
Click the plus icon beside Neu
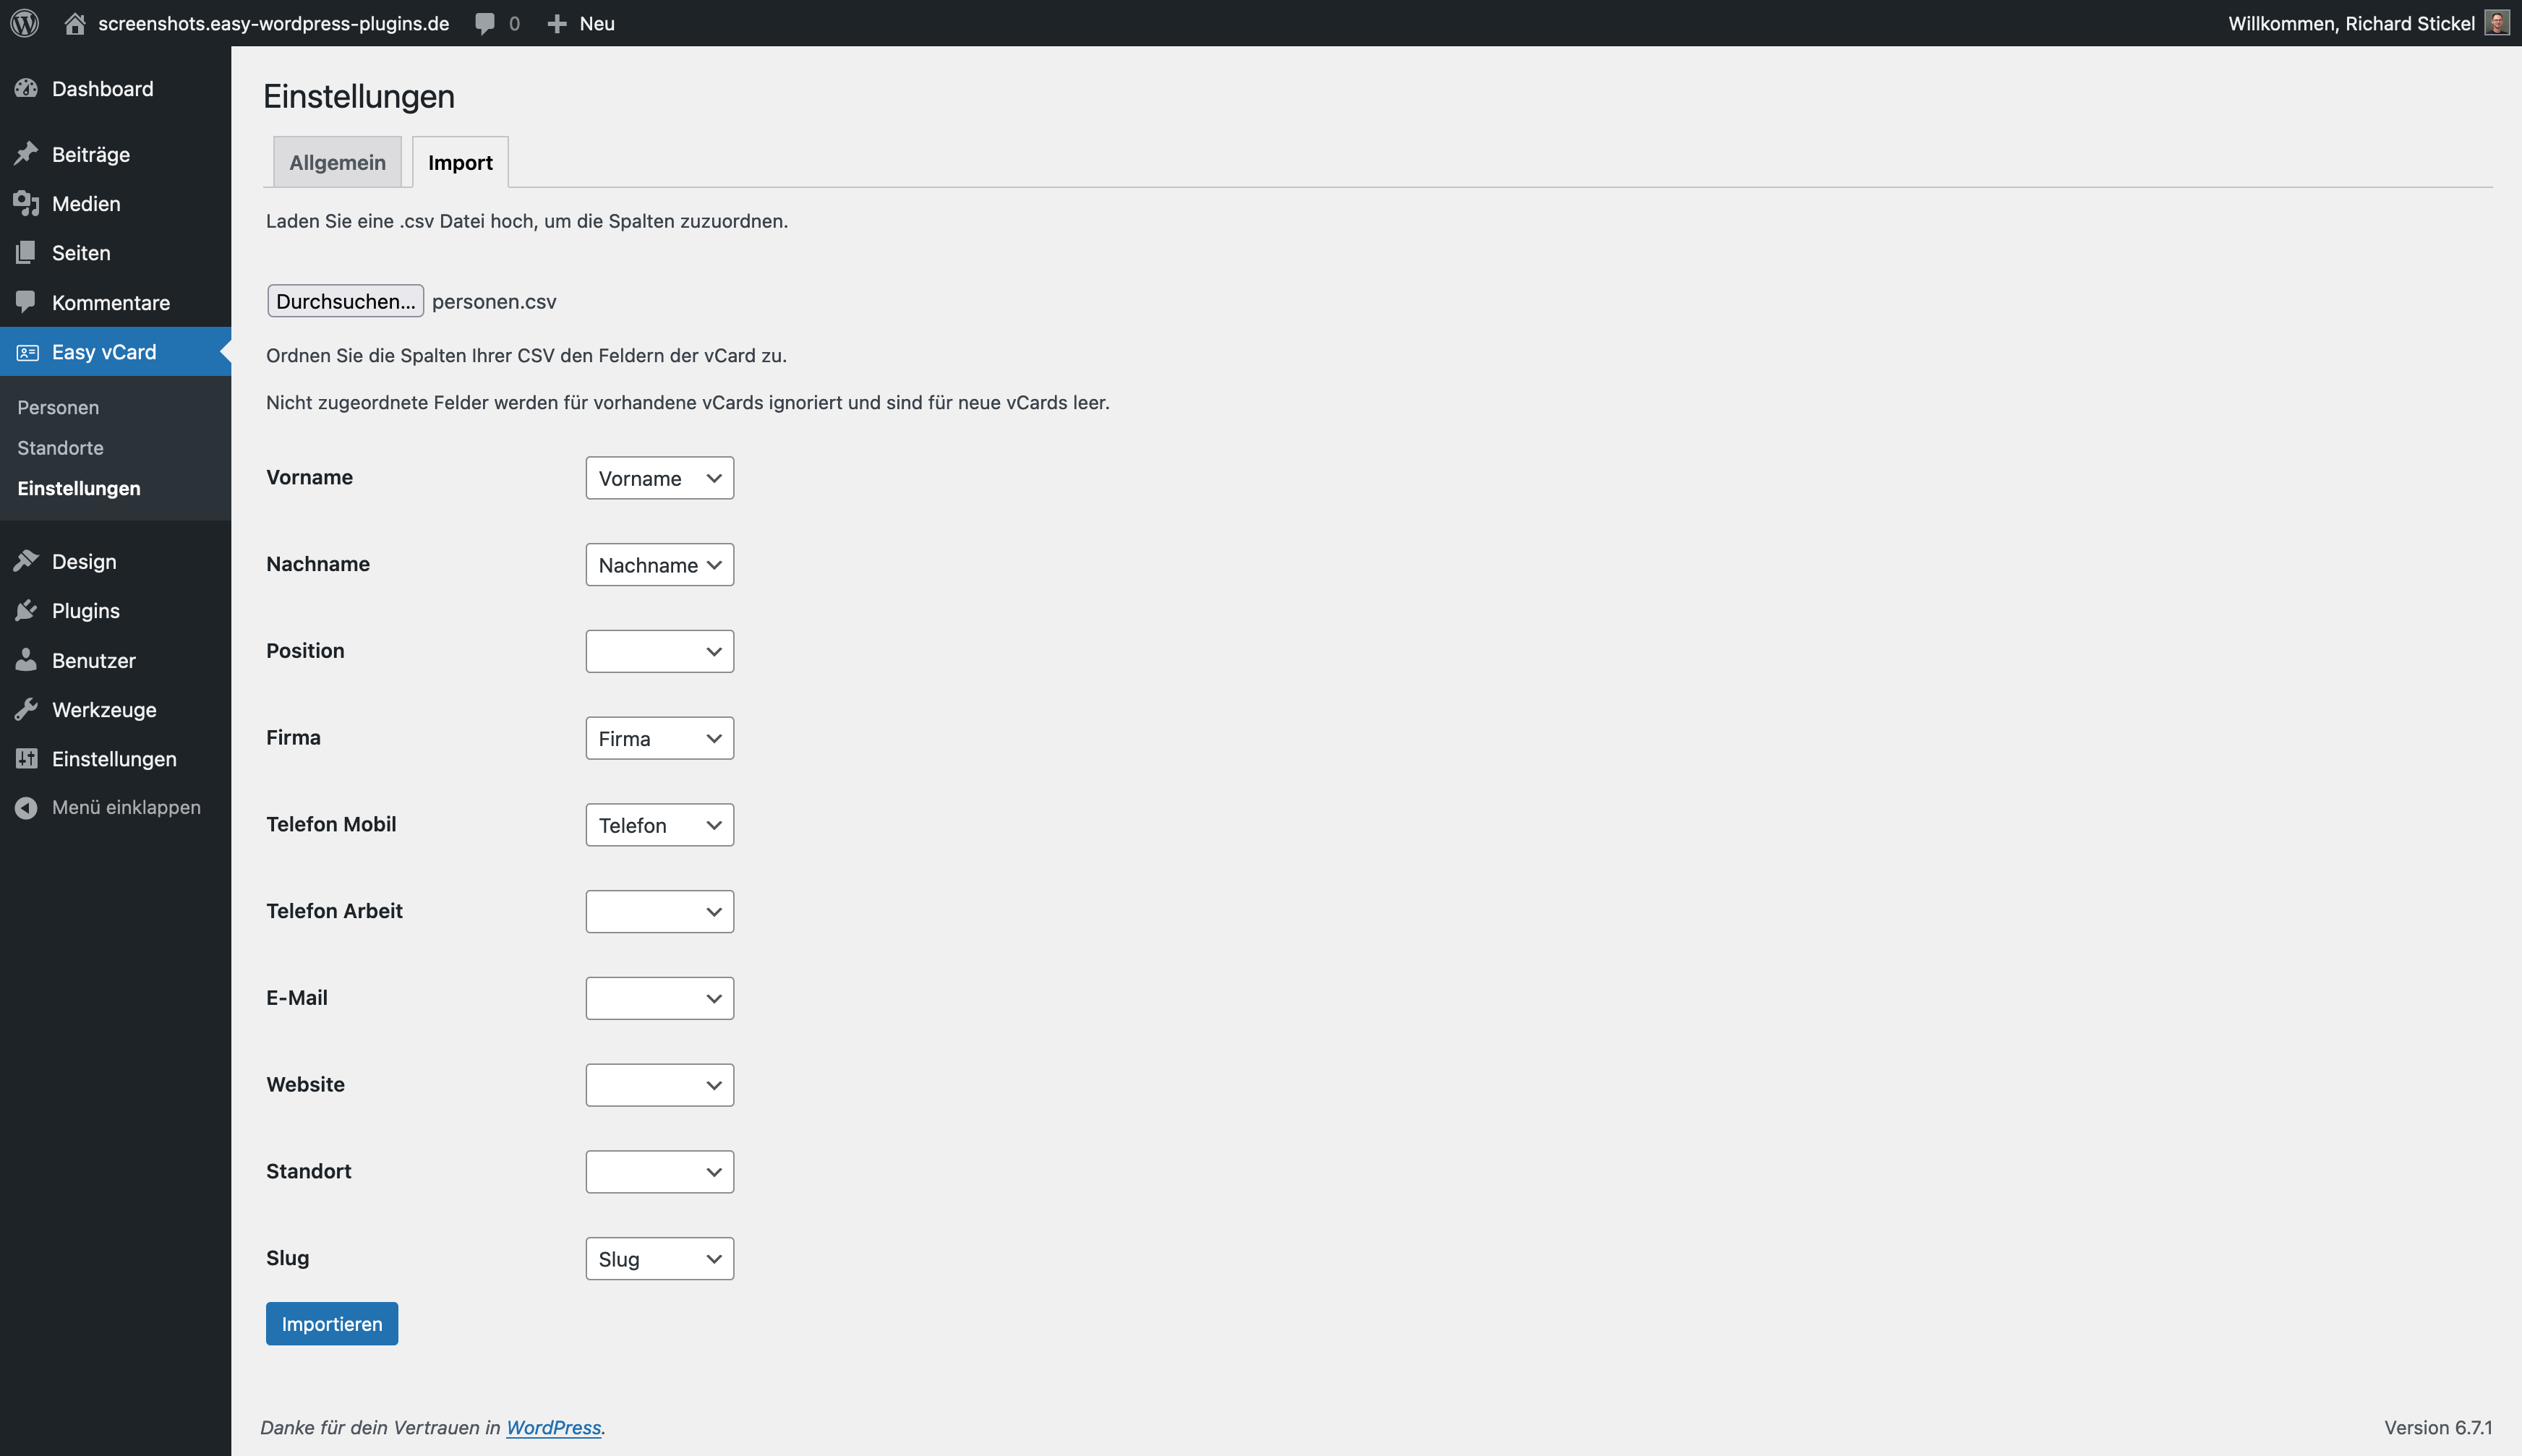coord(557,24)
